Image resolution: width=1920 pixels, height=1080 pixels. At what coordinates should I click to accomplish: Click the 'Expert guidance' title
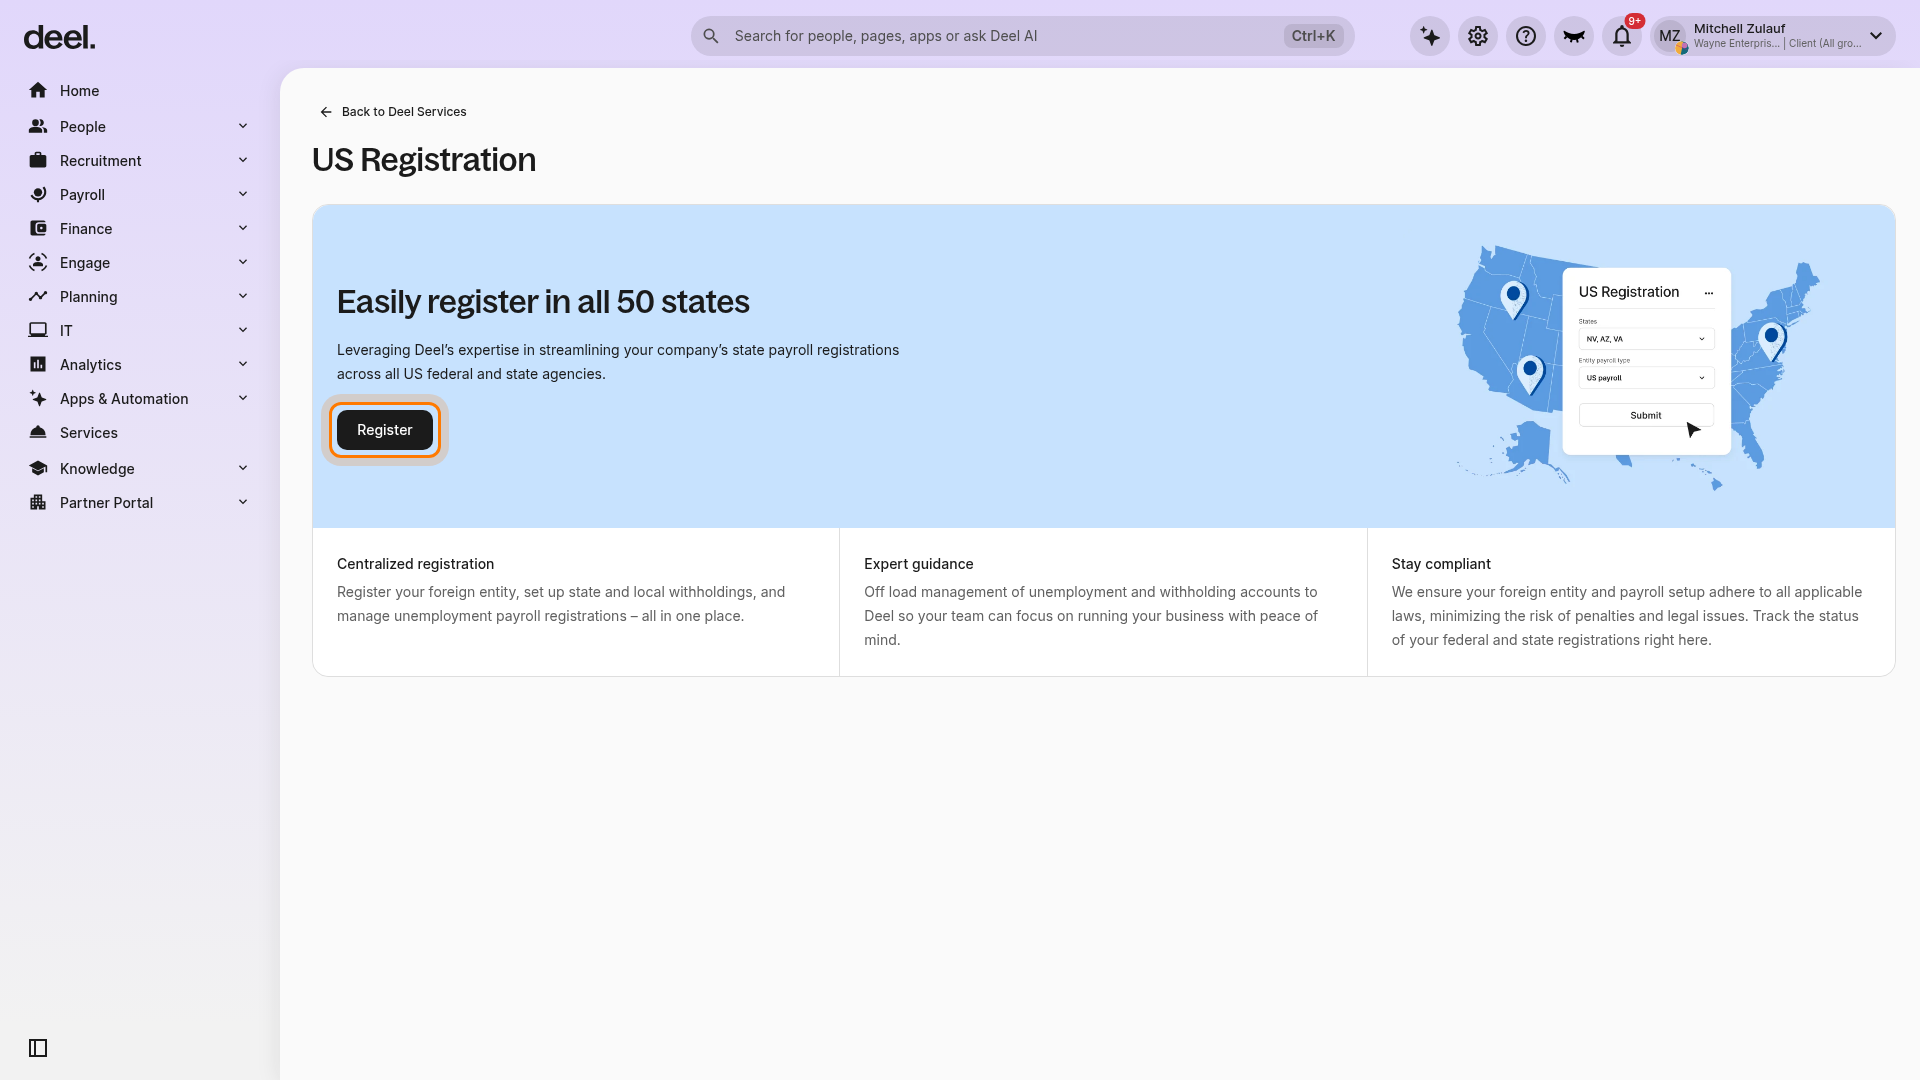click(x=918, y=564)
